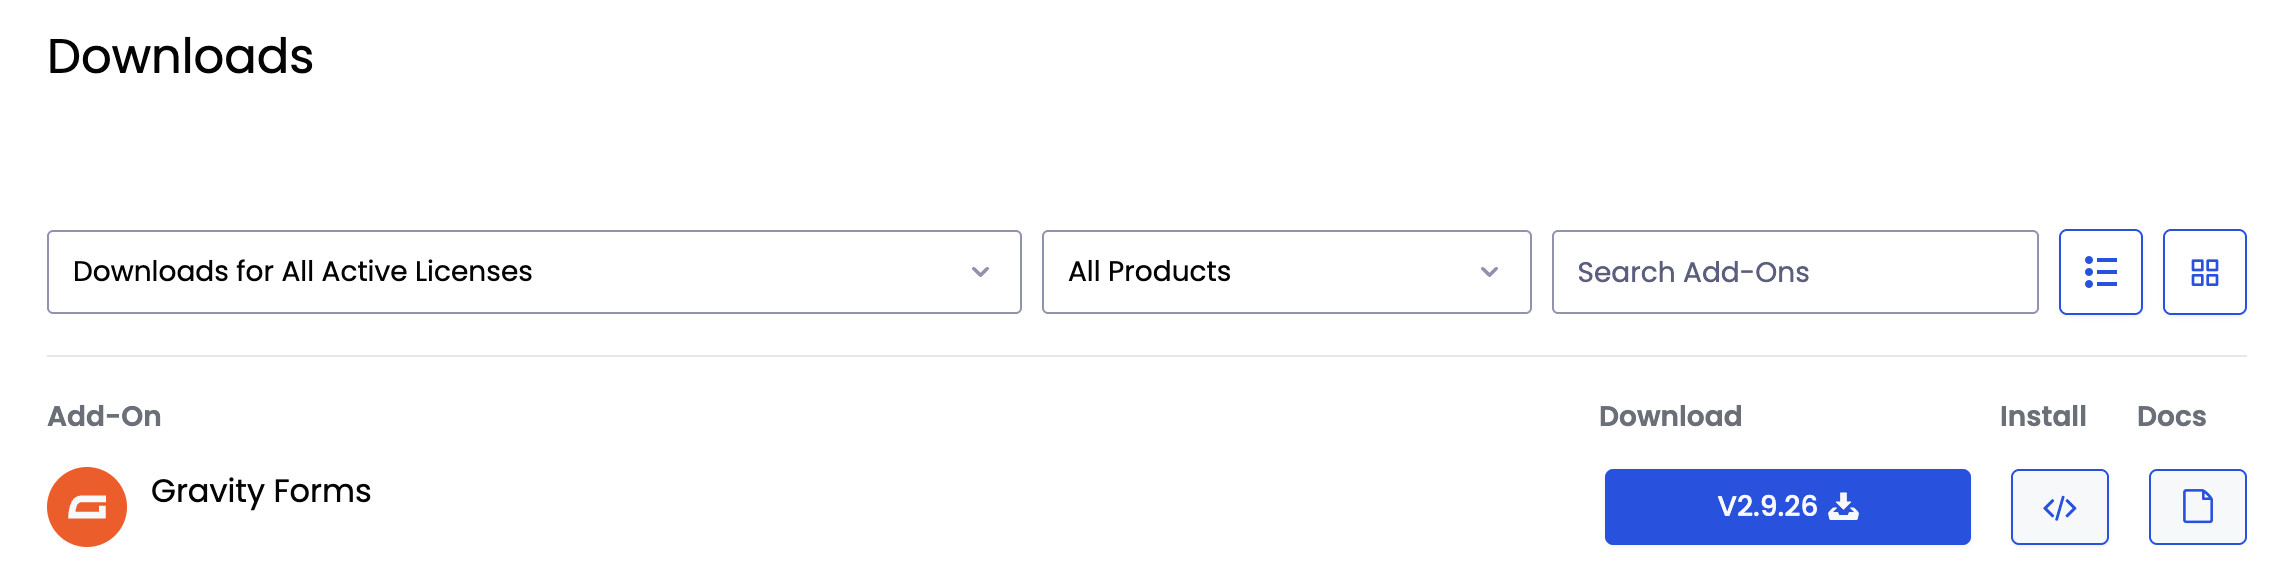This screenshot has width=2292, height=572.
Task: Click the Docs column header
Action: pyautogui.click(x=2171, y=416)
